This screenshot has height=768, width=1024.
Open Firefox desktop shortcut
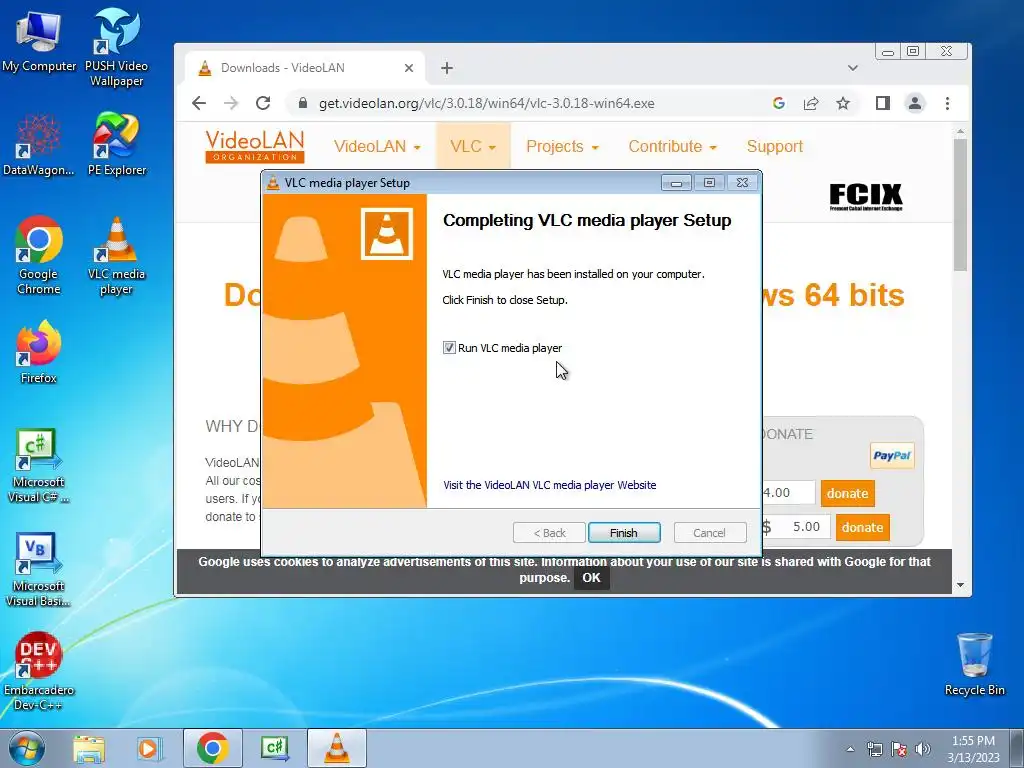coord(39,352)
